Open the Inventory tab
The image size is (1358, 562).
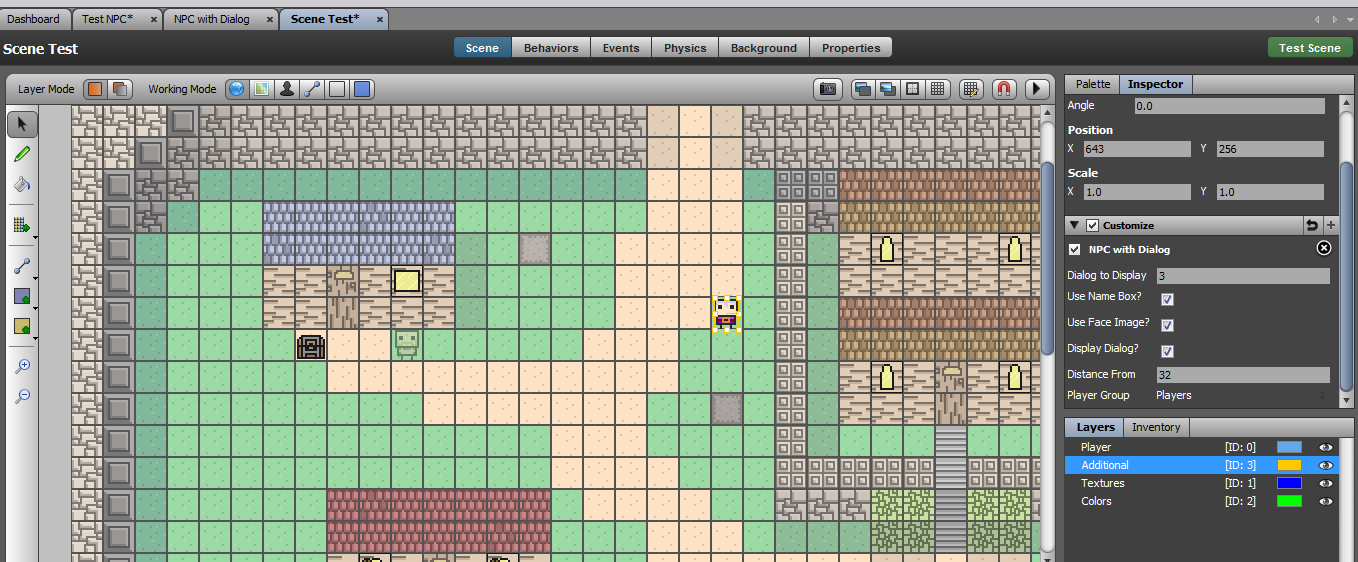coord(1156,427)
